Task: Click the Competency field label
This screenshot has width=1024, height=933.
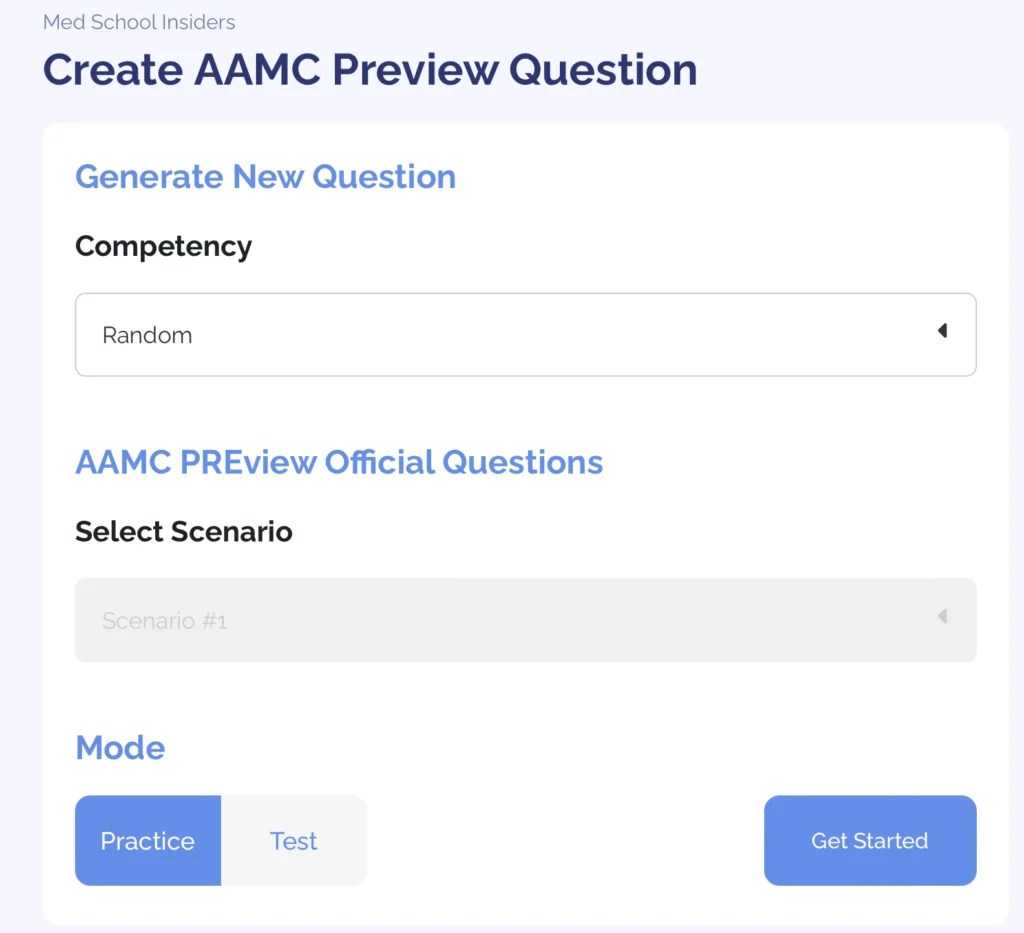Action: coord(163,246)
